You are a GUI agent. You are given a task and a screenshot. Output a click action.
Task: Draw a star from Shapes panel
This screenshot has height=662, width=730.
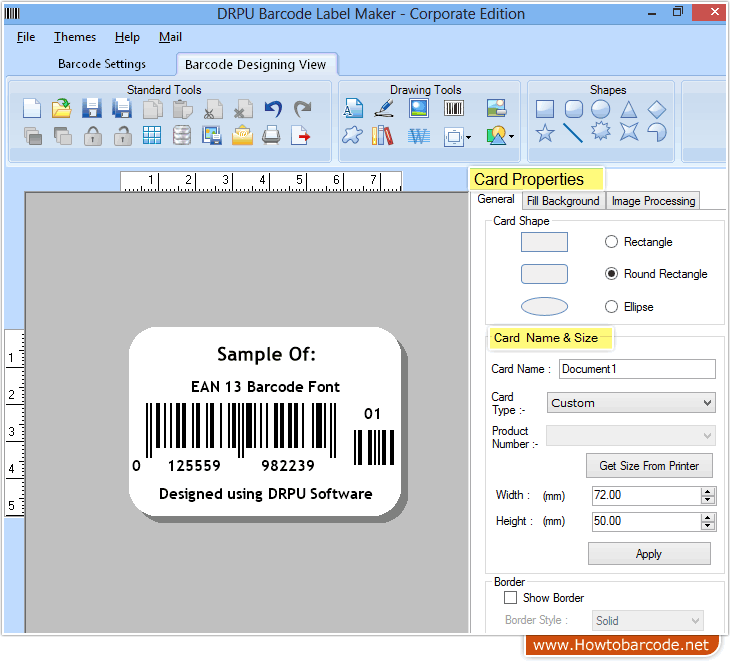(545, 133)
